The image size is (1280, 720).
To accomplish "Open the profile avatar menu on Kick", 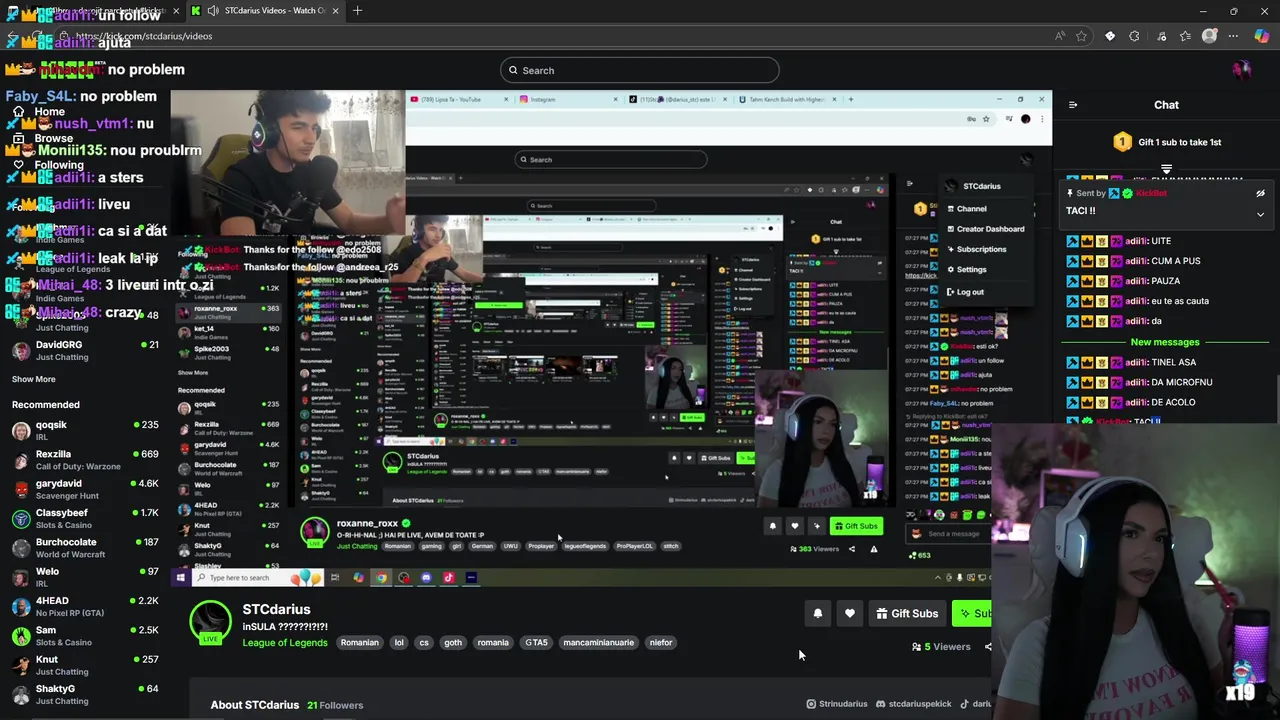I will pos(1241,70).
